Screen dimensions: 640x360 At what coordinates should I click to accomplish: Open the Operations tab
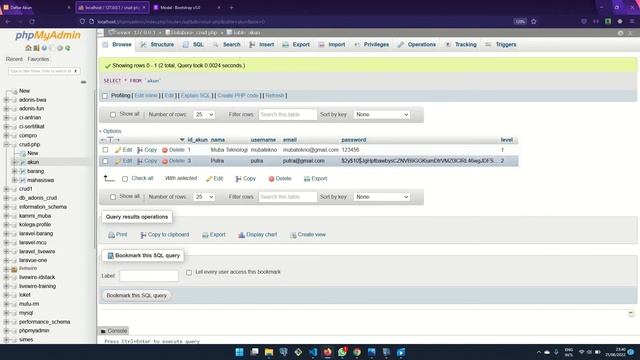(x=417, y=44)
